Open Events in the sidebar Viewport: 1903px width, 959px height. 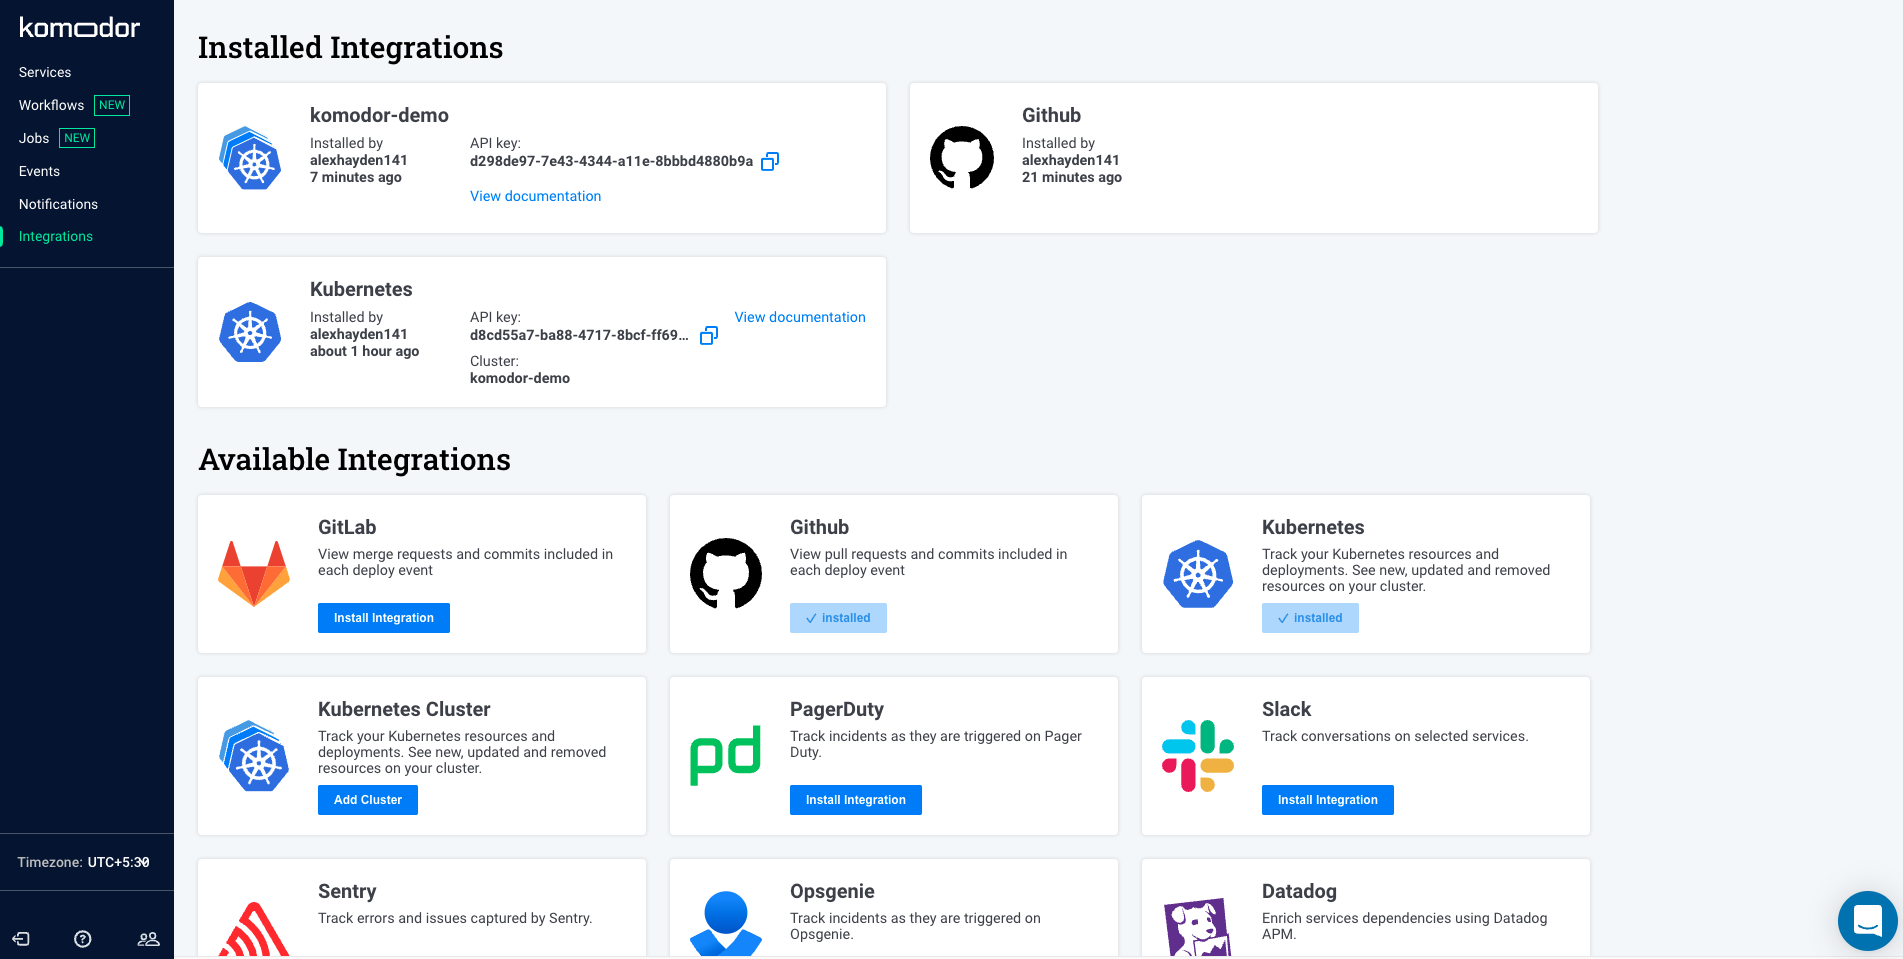pyautogui.click(x=39, y=171)
